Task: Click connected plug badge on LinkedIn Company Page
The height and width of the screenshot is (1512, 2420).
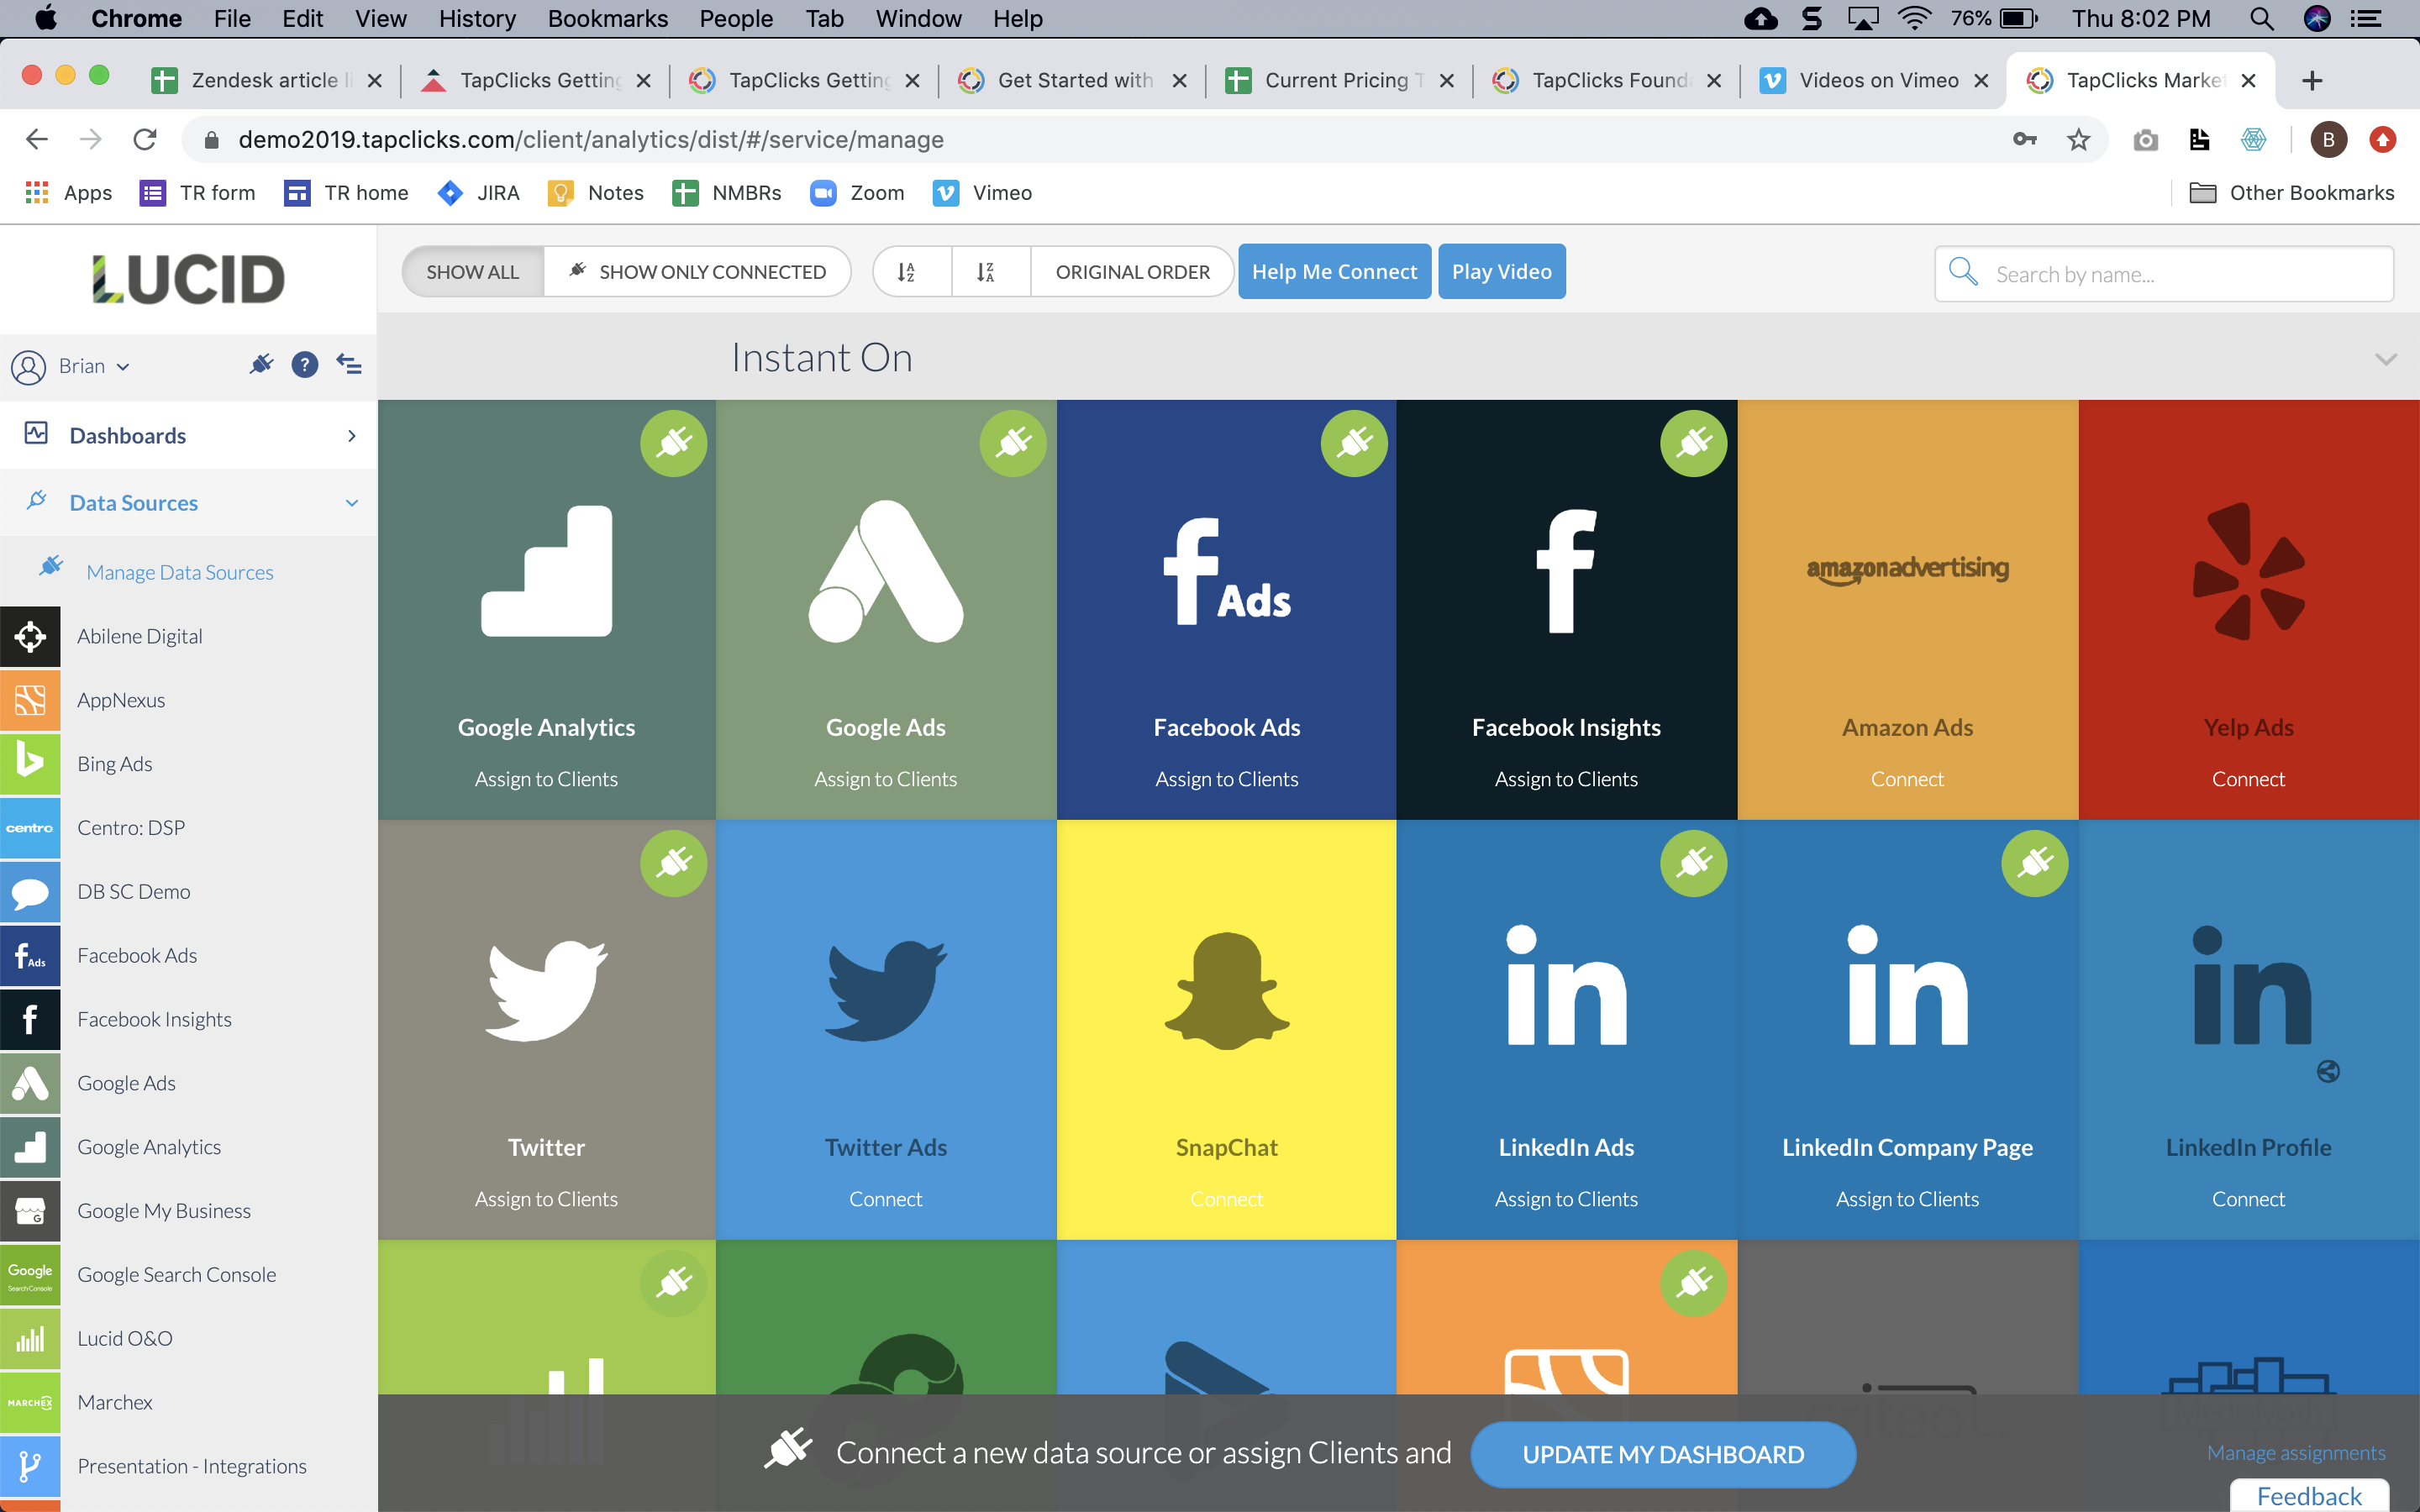Action: pos(2035,863)
